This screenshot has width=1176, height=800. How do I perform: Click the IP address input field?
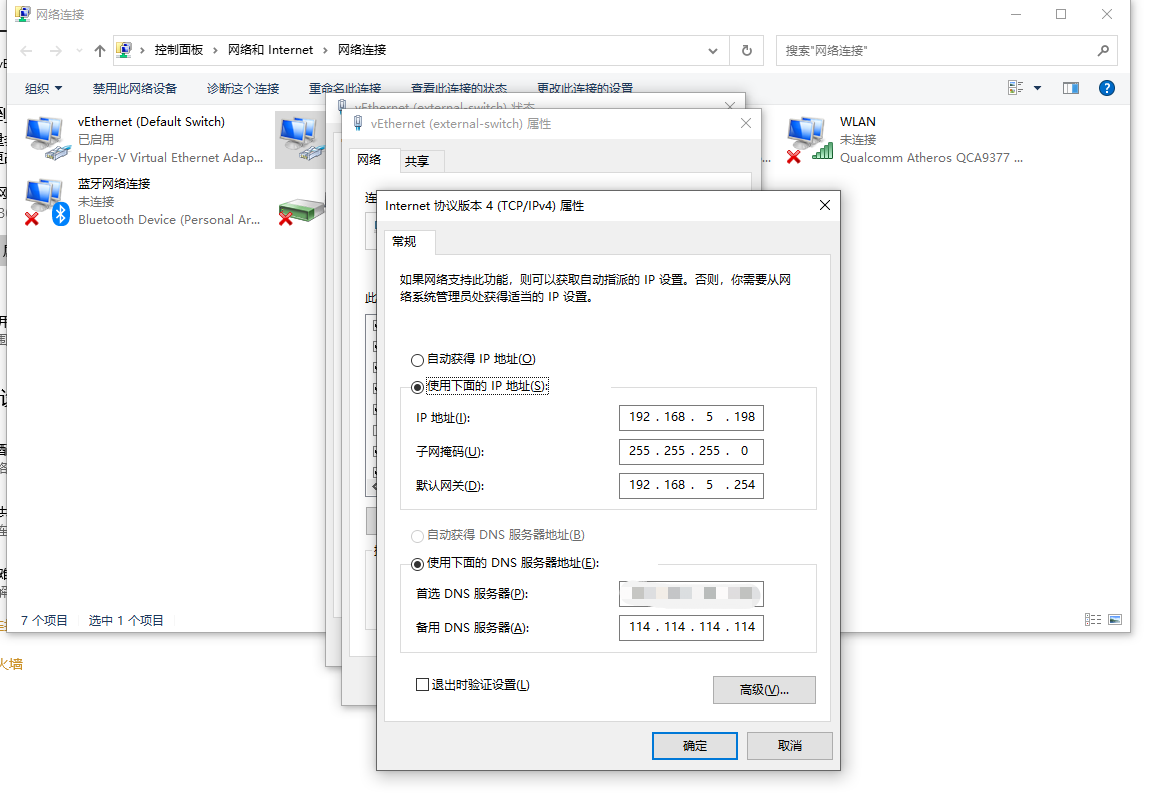pyautogui.click(x=692, y=418)
